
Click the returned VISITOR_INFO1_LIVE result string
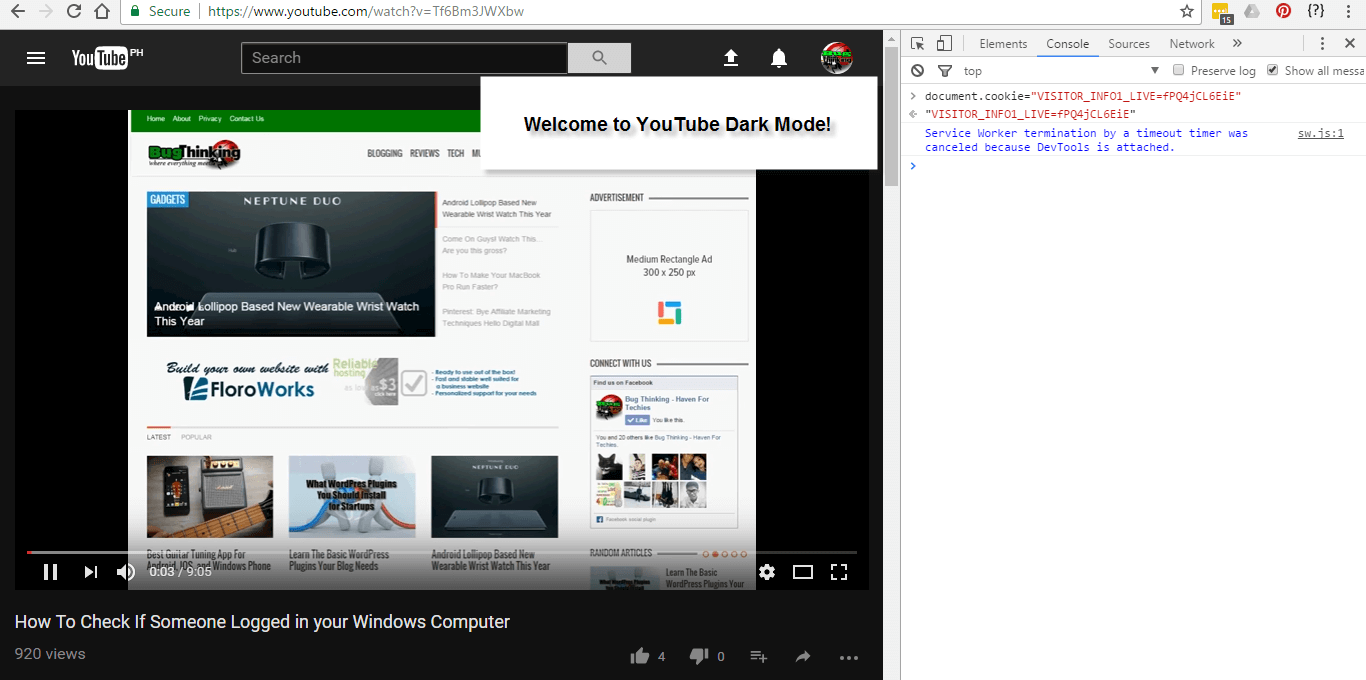(1030, 114)
